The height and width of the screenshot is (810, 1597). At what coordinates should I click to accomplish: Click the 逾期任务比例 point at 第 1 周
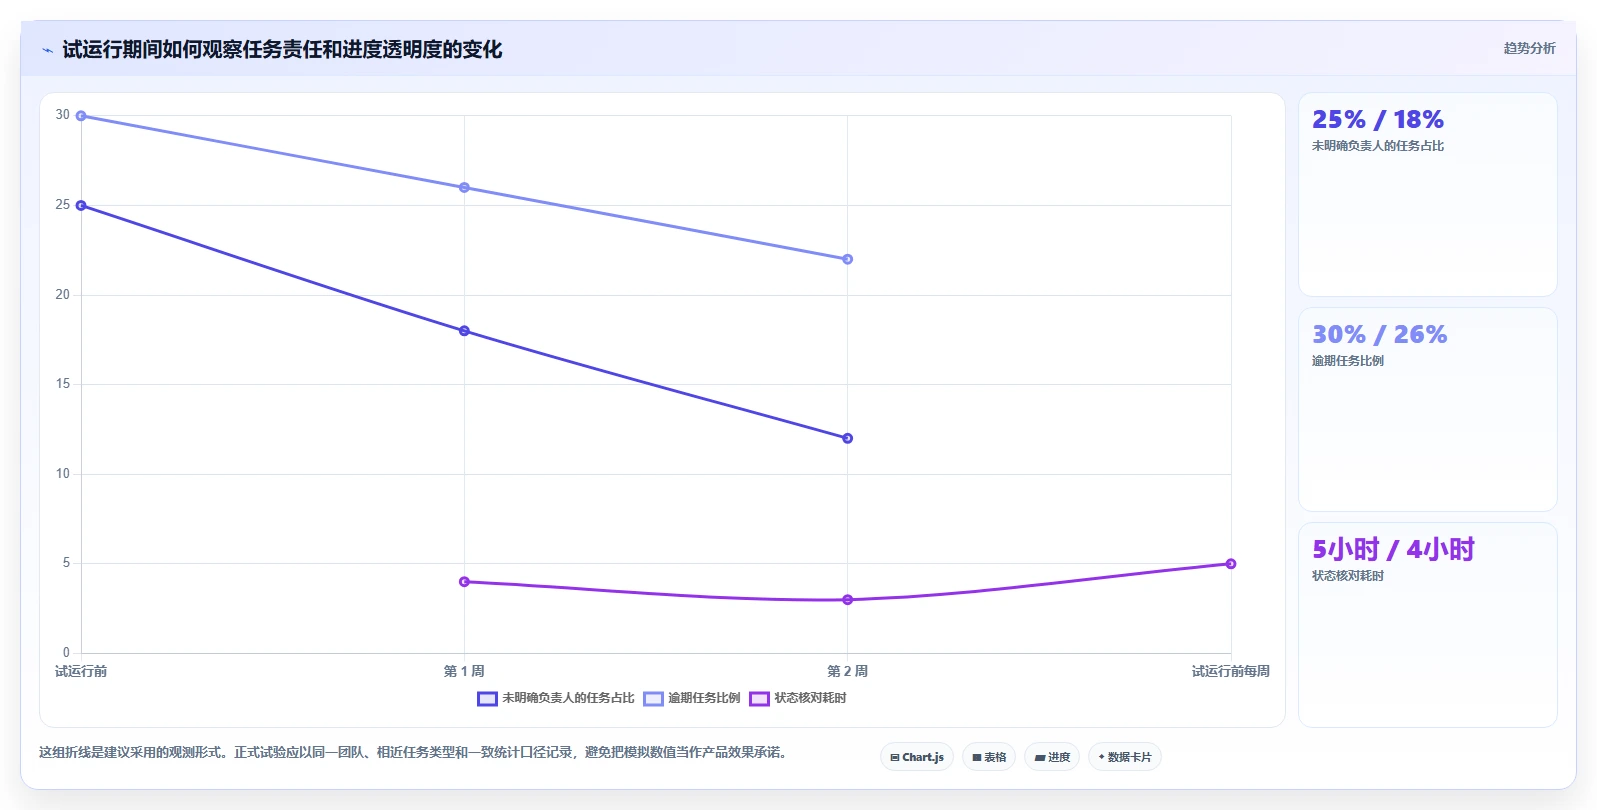464,188
